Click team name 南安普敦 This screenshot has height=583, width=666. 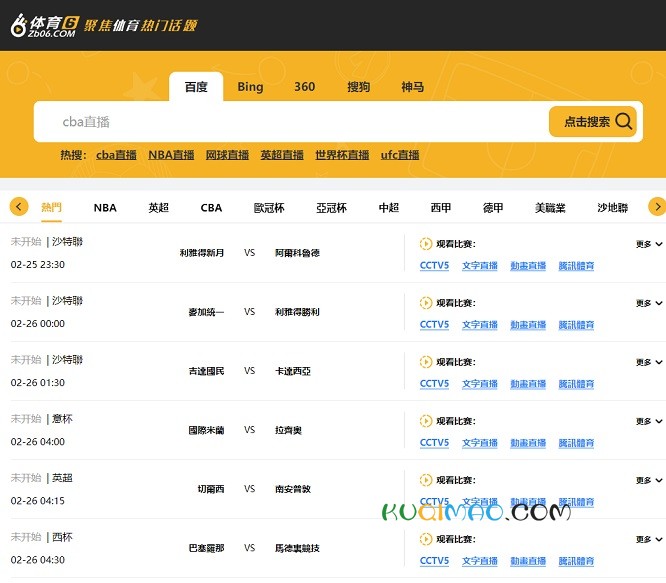pyautogui.click(x=293, y=489)
